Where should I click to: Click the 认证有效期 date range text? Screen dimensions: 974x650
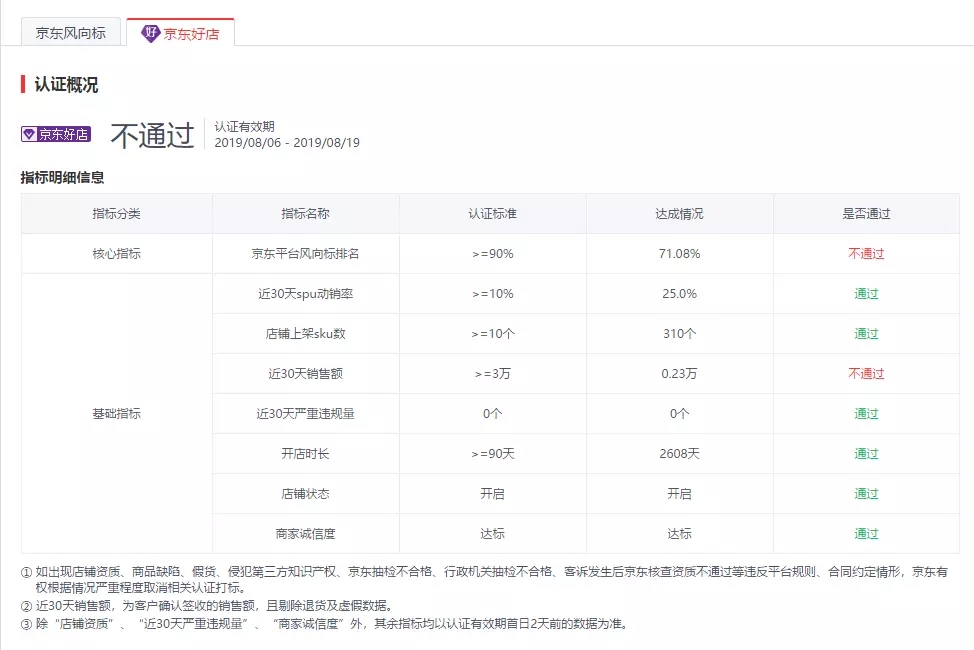coord(287,143)
